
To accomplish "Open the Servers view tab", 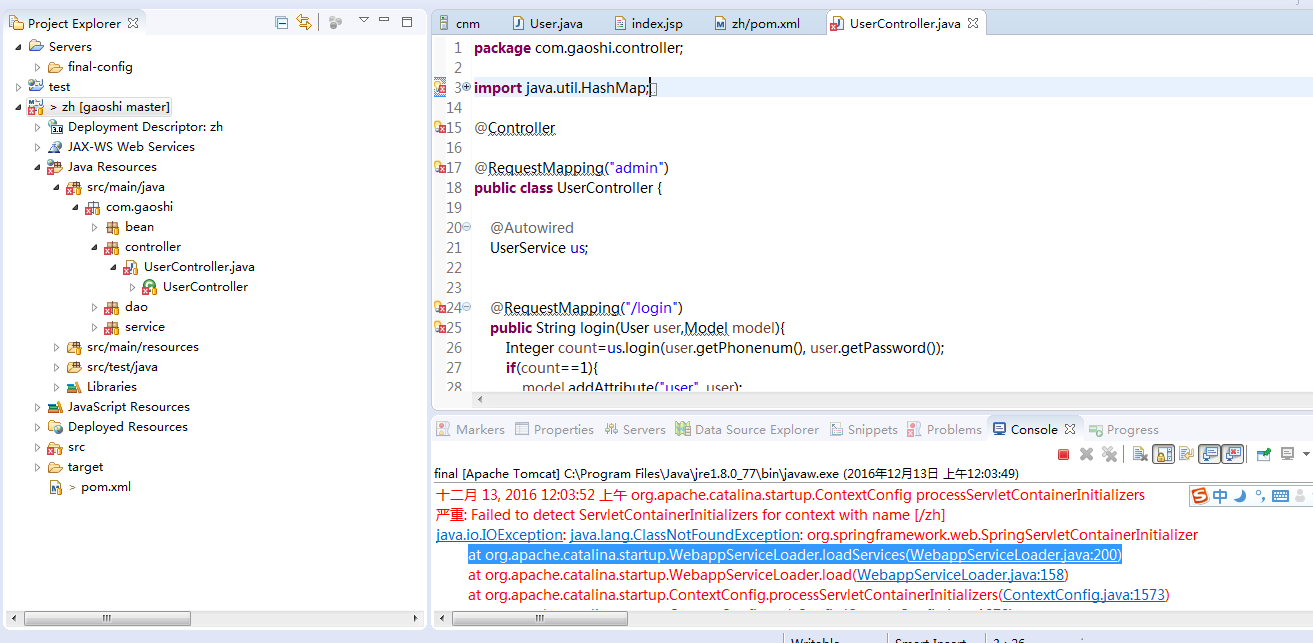I will pyautogui.click(x=634, y=429).
